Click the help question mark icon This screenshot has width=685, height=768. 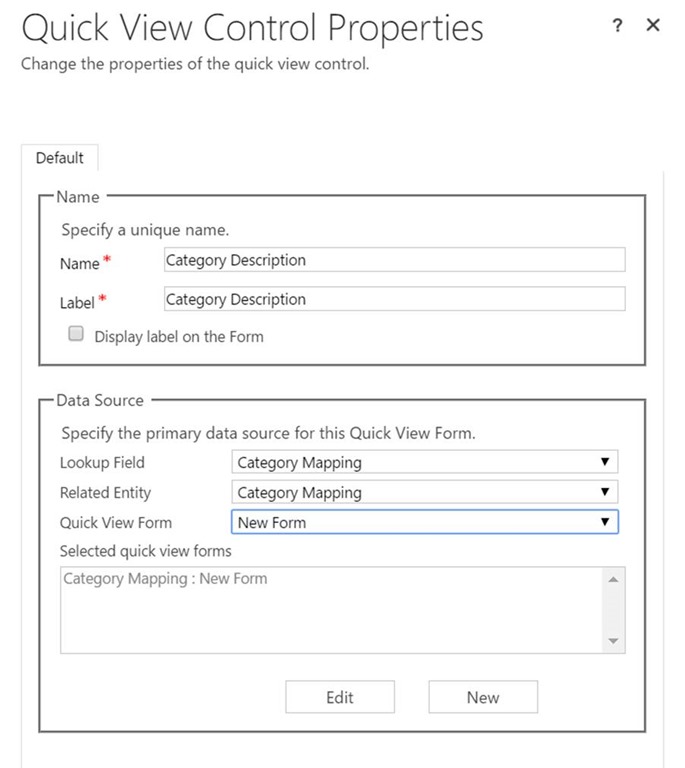click(x=618, y=27)
